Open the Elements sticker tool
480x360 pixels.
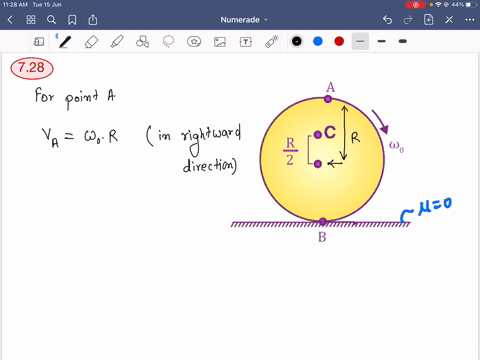[194, 42]
